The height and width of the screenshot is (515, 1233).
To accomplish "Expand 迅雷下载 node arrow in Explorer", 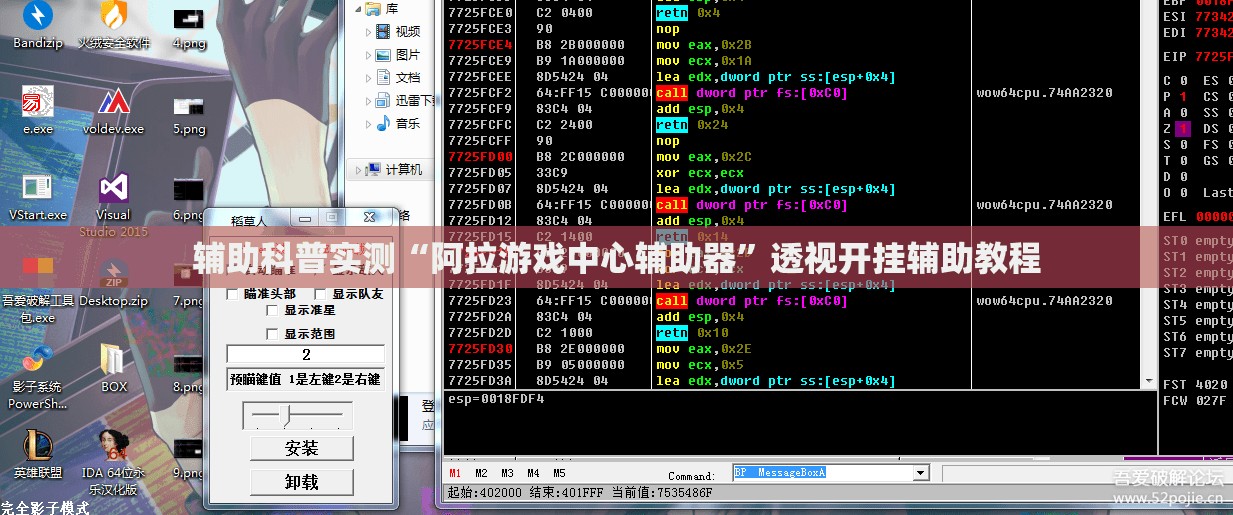I will click(368, 101).
